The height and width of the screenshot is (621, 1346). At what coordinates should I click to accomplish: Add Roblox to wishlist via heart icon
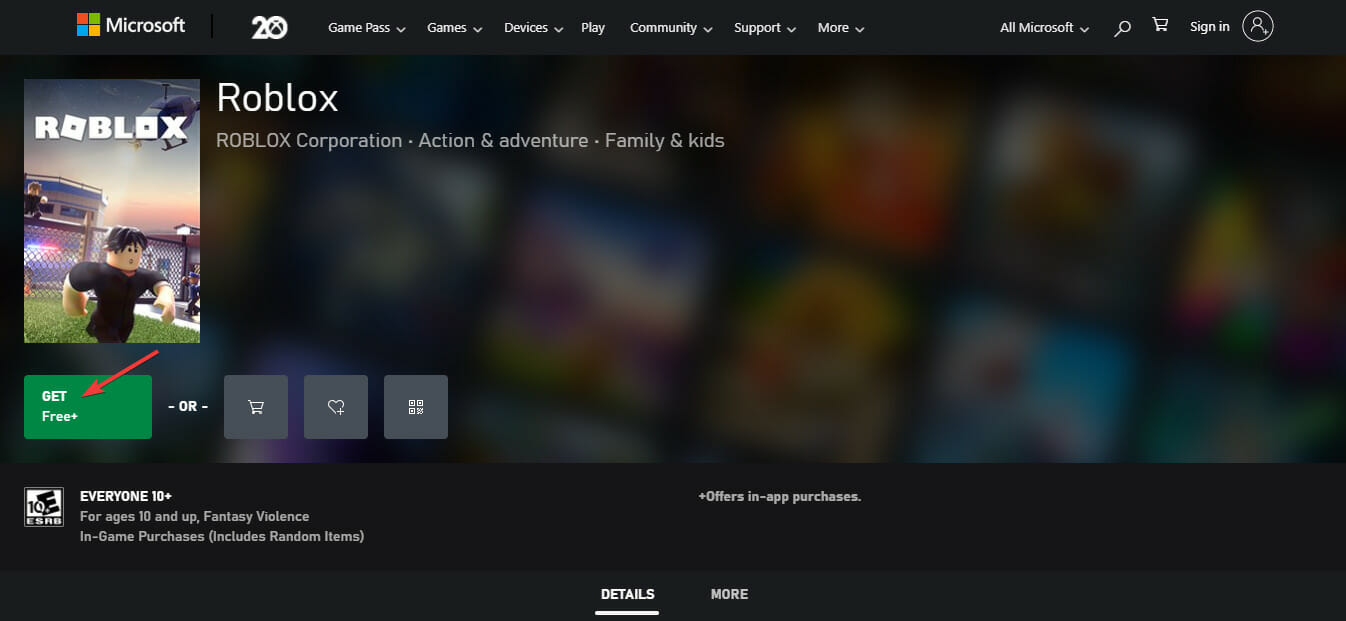(x=335, y=406)
